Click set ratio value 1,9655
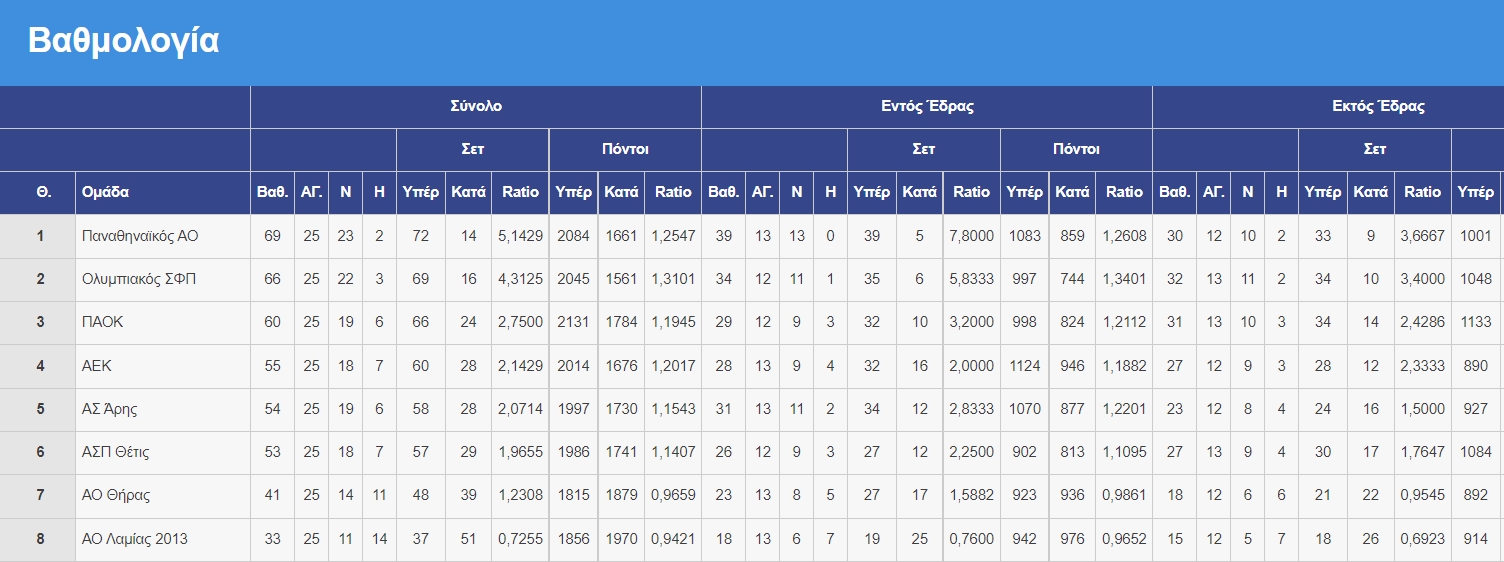This screenshot has width=1504, height=562. (520, 452)
